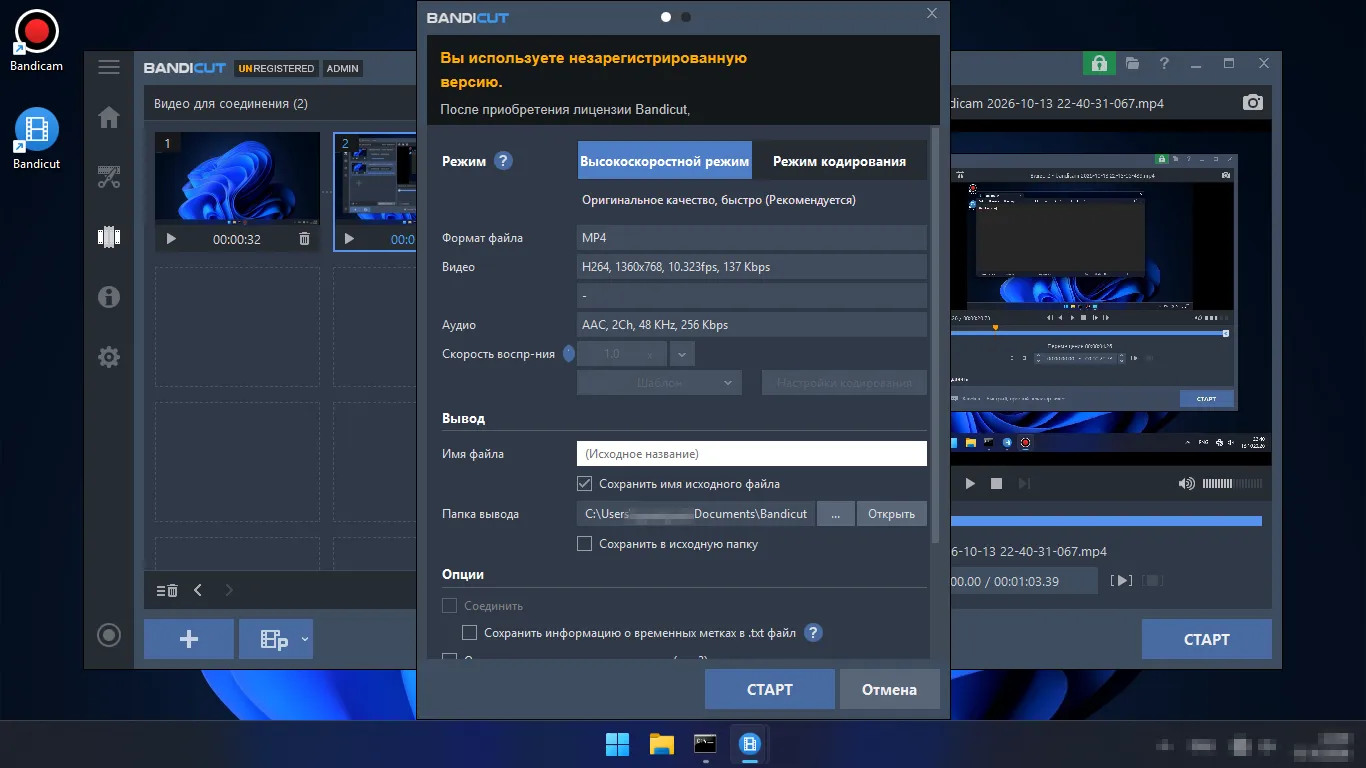Move clip with the left arrow icon
This screenshot has width=1366, height=768.
[198, 590]
